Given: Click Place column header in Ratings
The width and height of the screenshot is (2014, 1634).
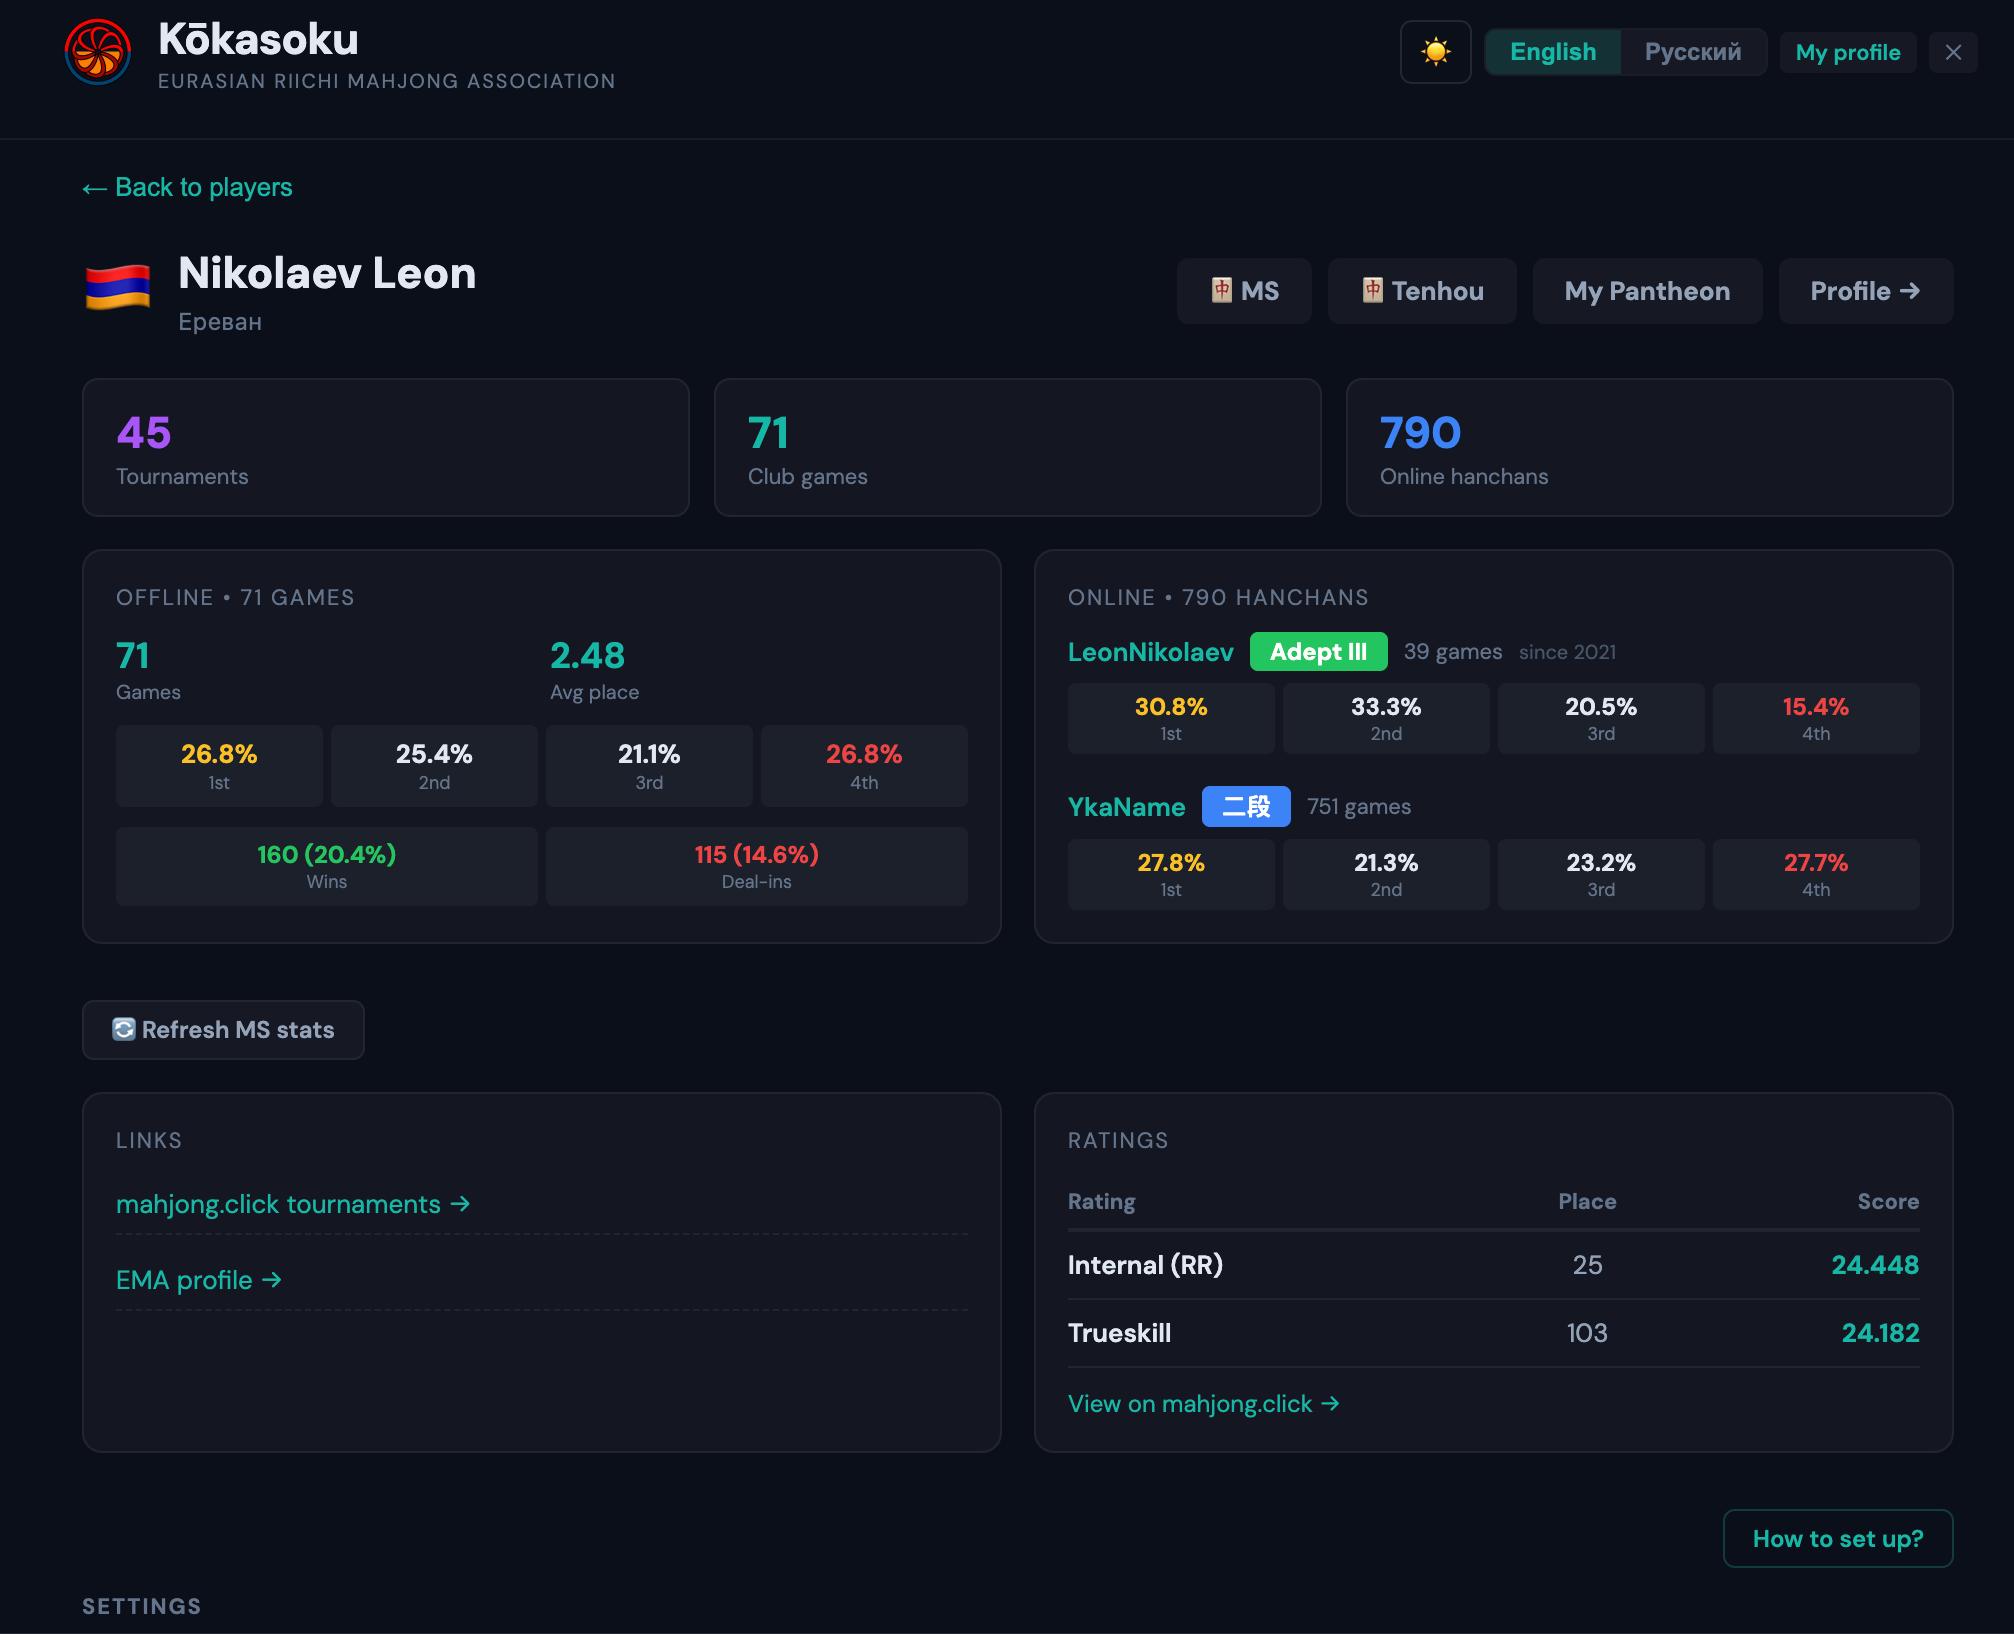Looking at the screenshot, I should (x=1587, y=1202).
